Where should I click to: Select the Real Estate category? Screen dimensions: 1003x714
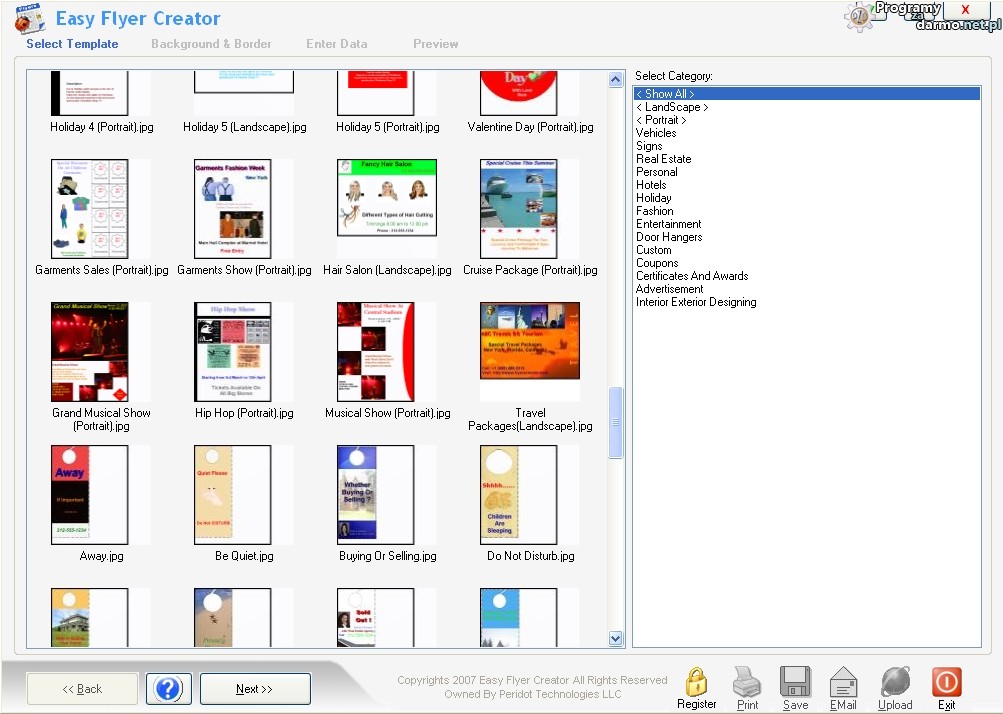(663, 159)
